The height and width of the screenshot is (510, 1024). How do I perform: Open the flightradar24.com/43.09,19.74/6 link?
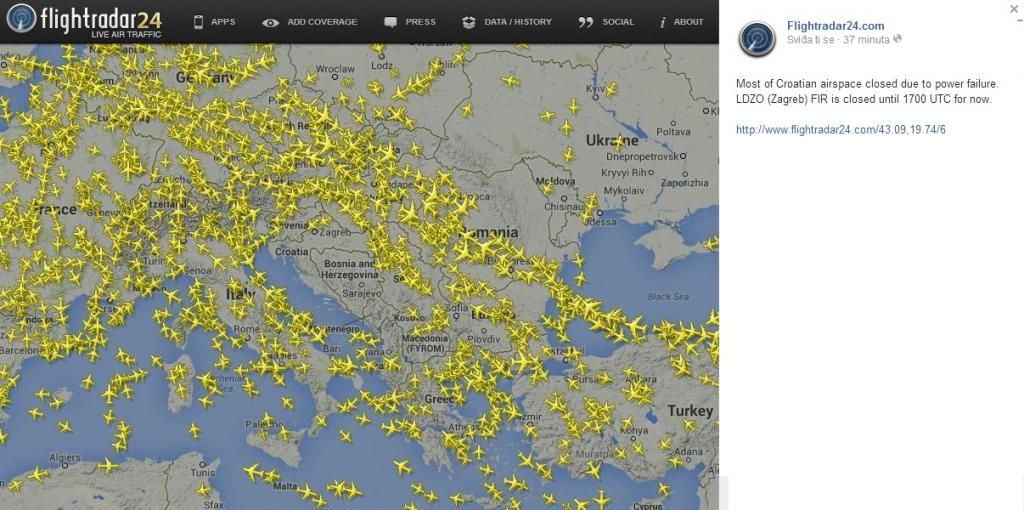[840, 130]
